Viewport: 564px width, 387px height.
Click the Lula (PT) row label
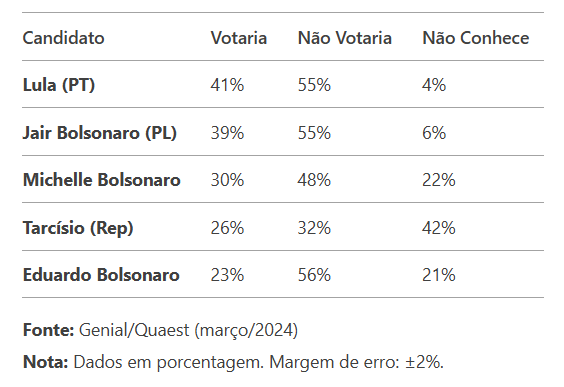59,85
